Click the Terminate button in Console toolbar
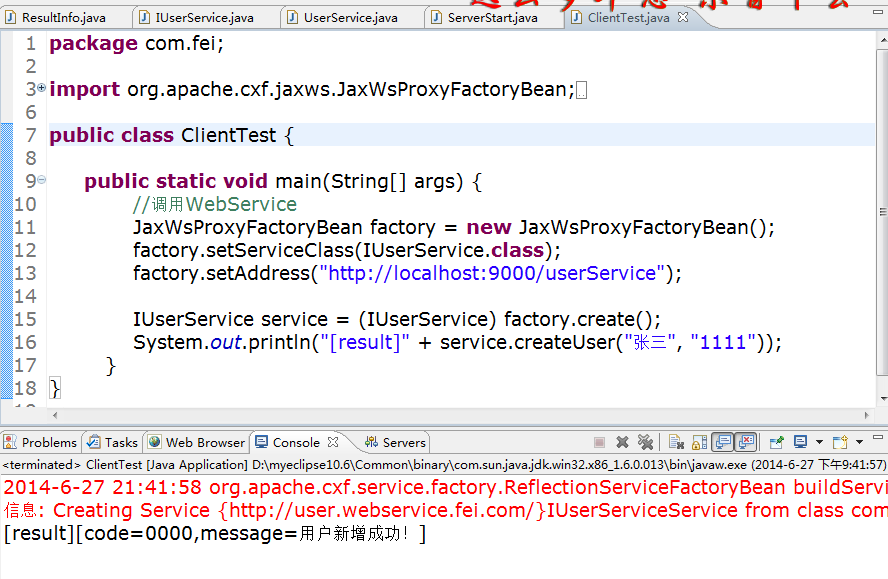The height and width of the screenshot is (579, 888). coord(599,442)
